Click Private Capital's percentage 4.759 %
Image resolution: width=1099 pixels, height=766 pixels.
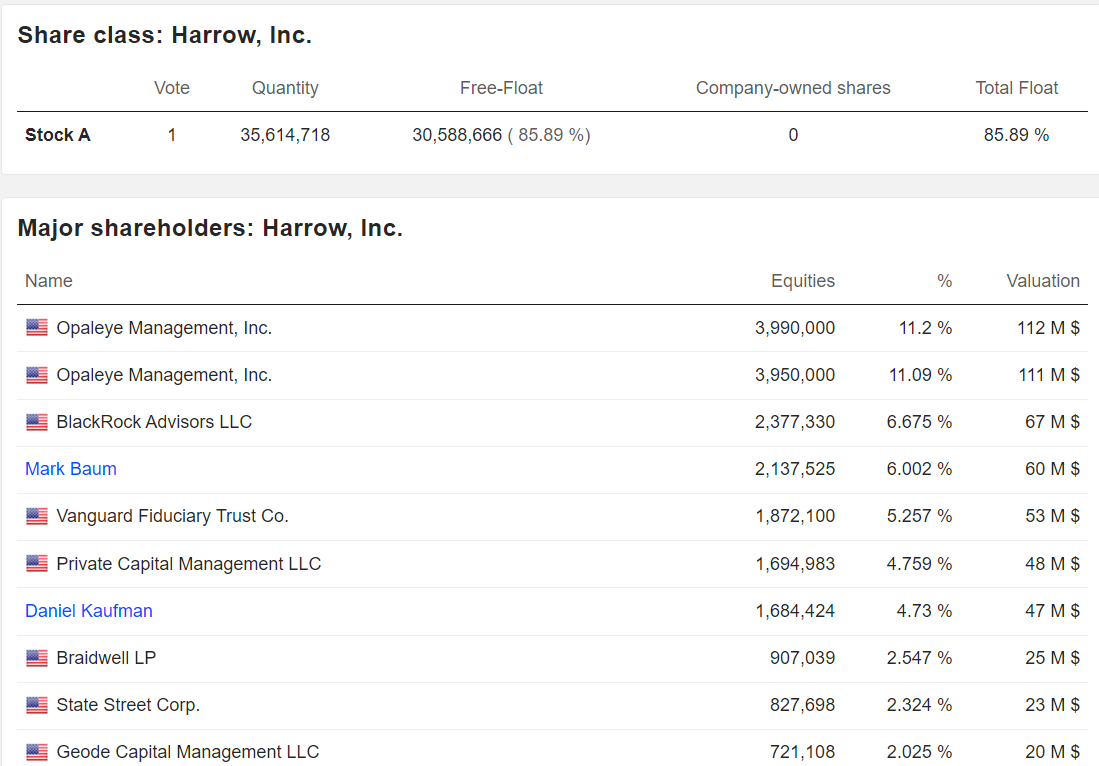pos(919,563)
